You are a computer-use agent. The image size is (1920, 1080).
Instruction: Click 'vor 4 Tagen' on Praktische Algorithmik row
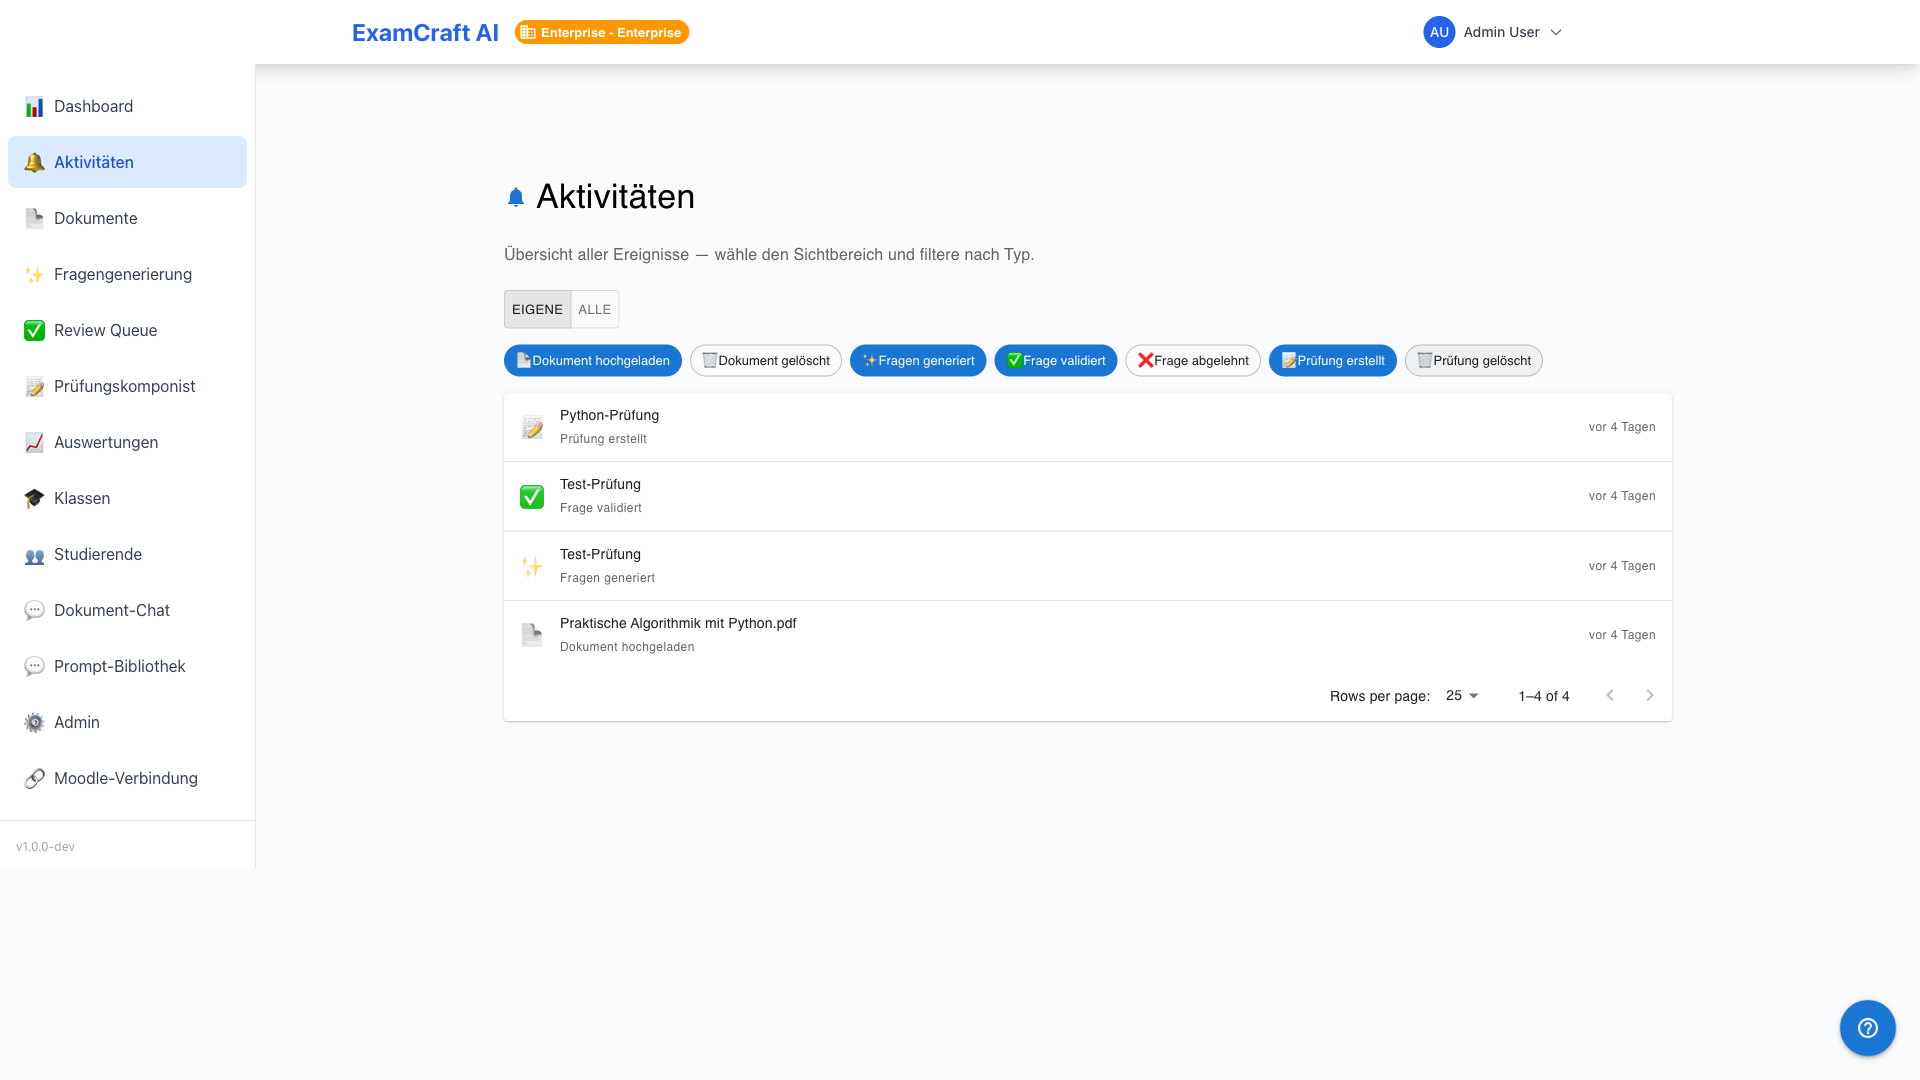coord(1622,635)
